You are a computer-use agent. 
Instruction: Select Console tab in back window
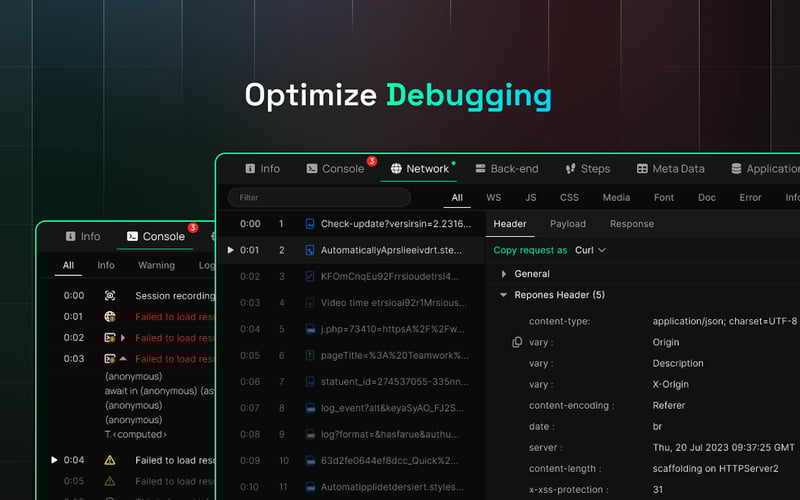tap(156, 236)
